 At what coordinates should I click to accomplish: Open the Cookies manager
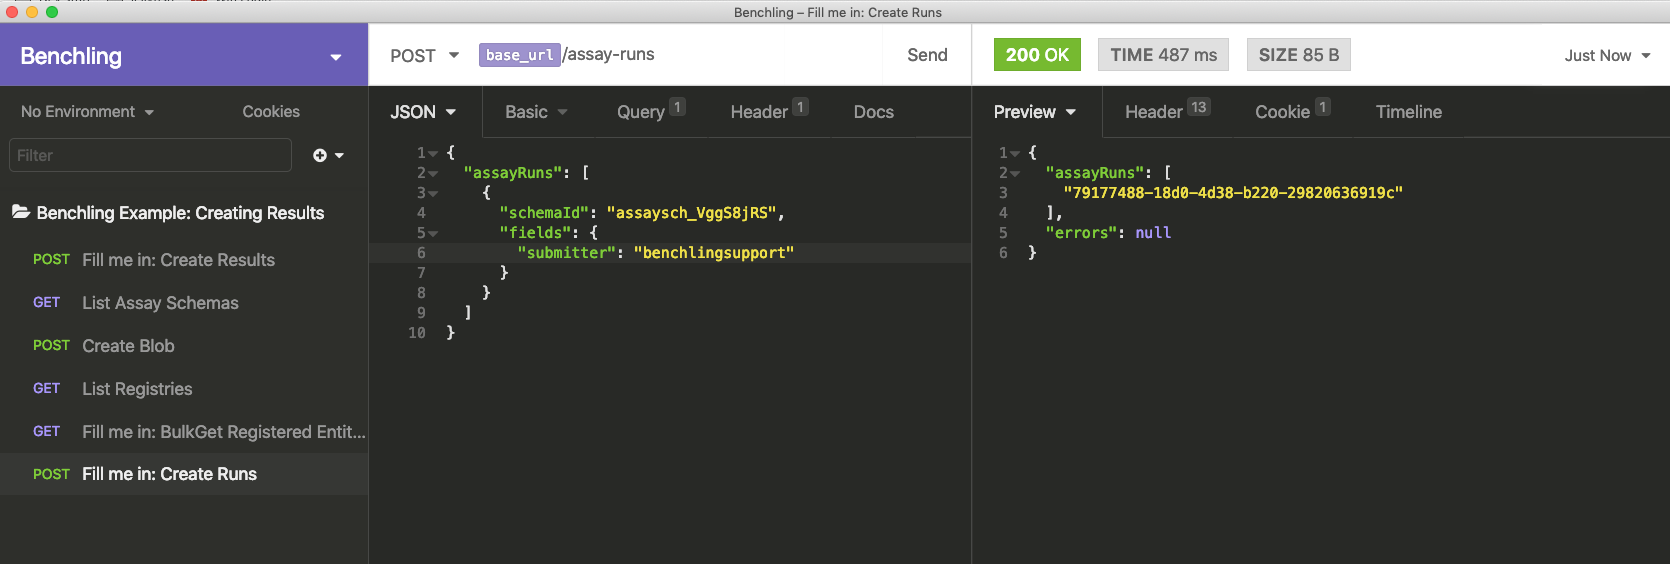271,112
